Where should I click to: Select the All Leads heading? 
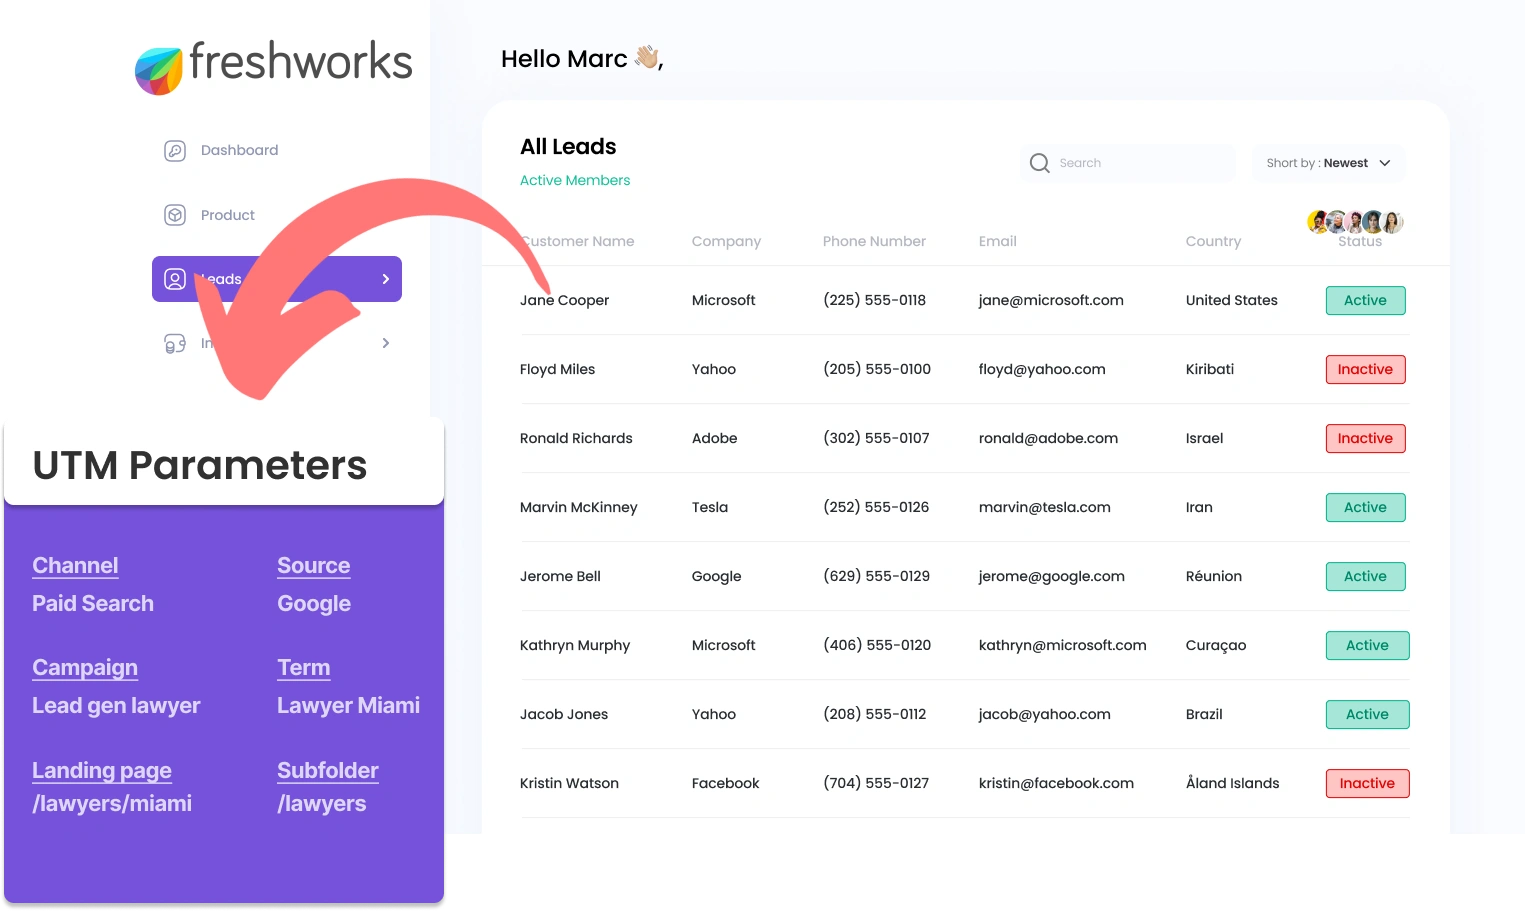tap(567, 146)
